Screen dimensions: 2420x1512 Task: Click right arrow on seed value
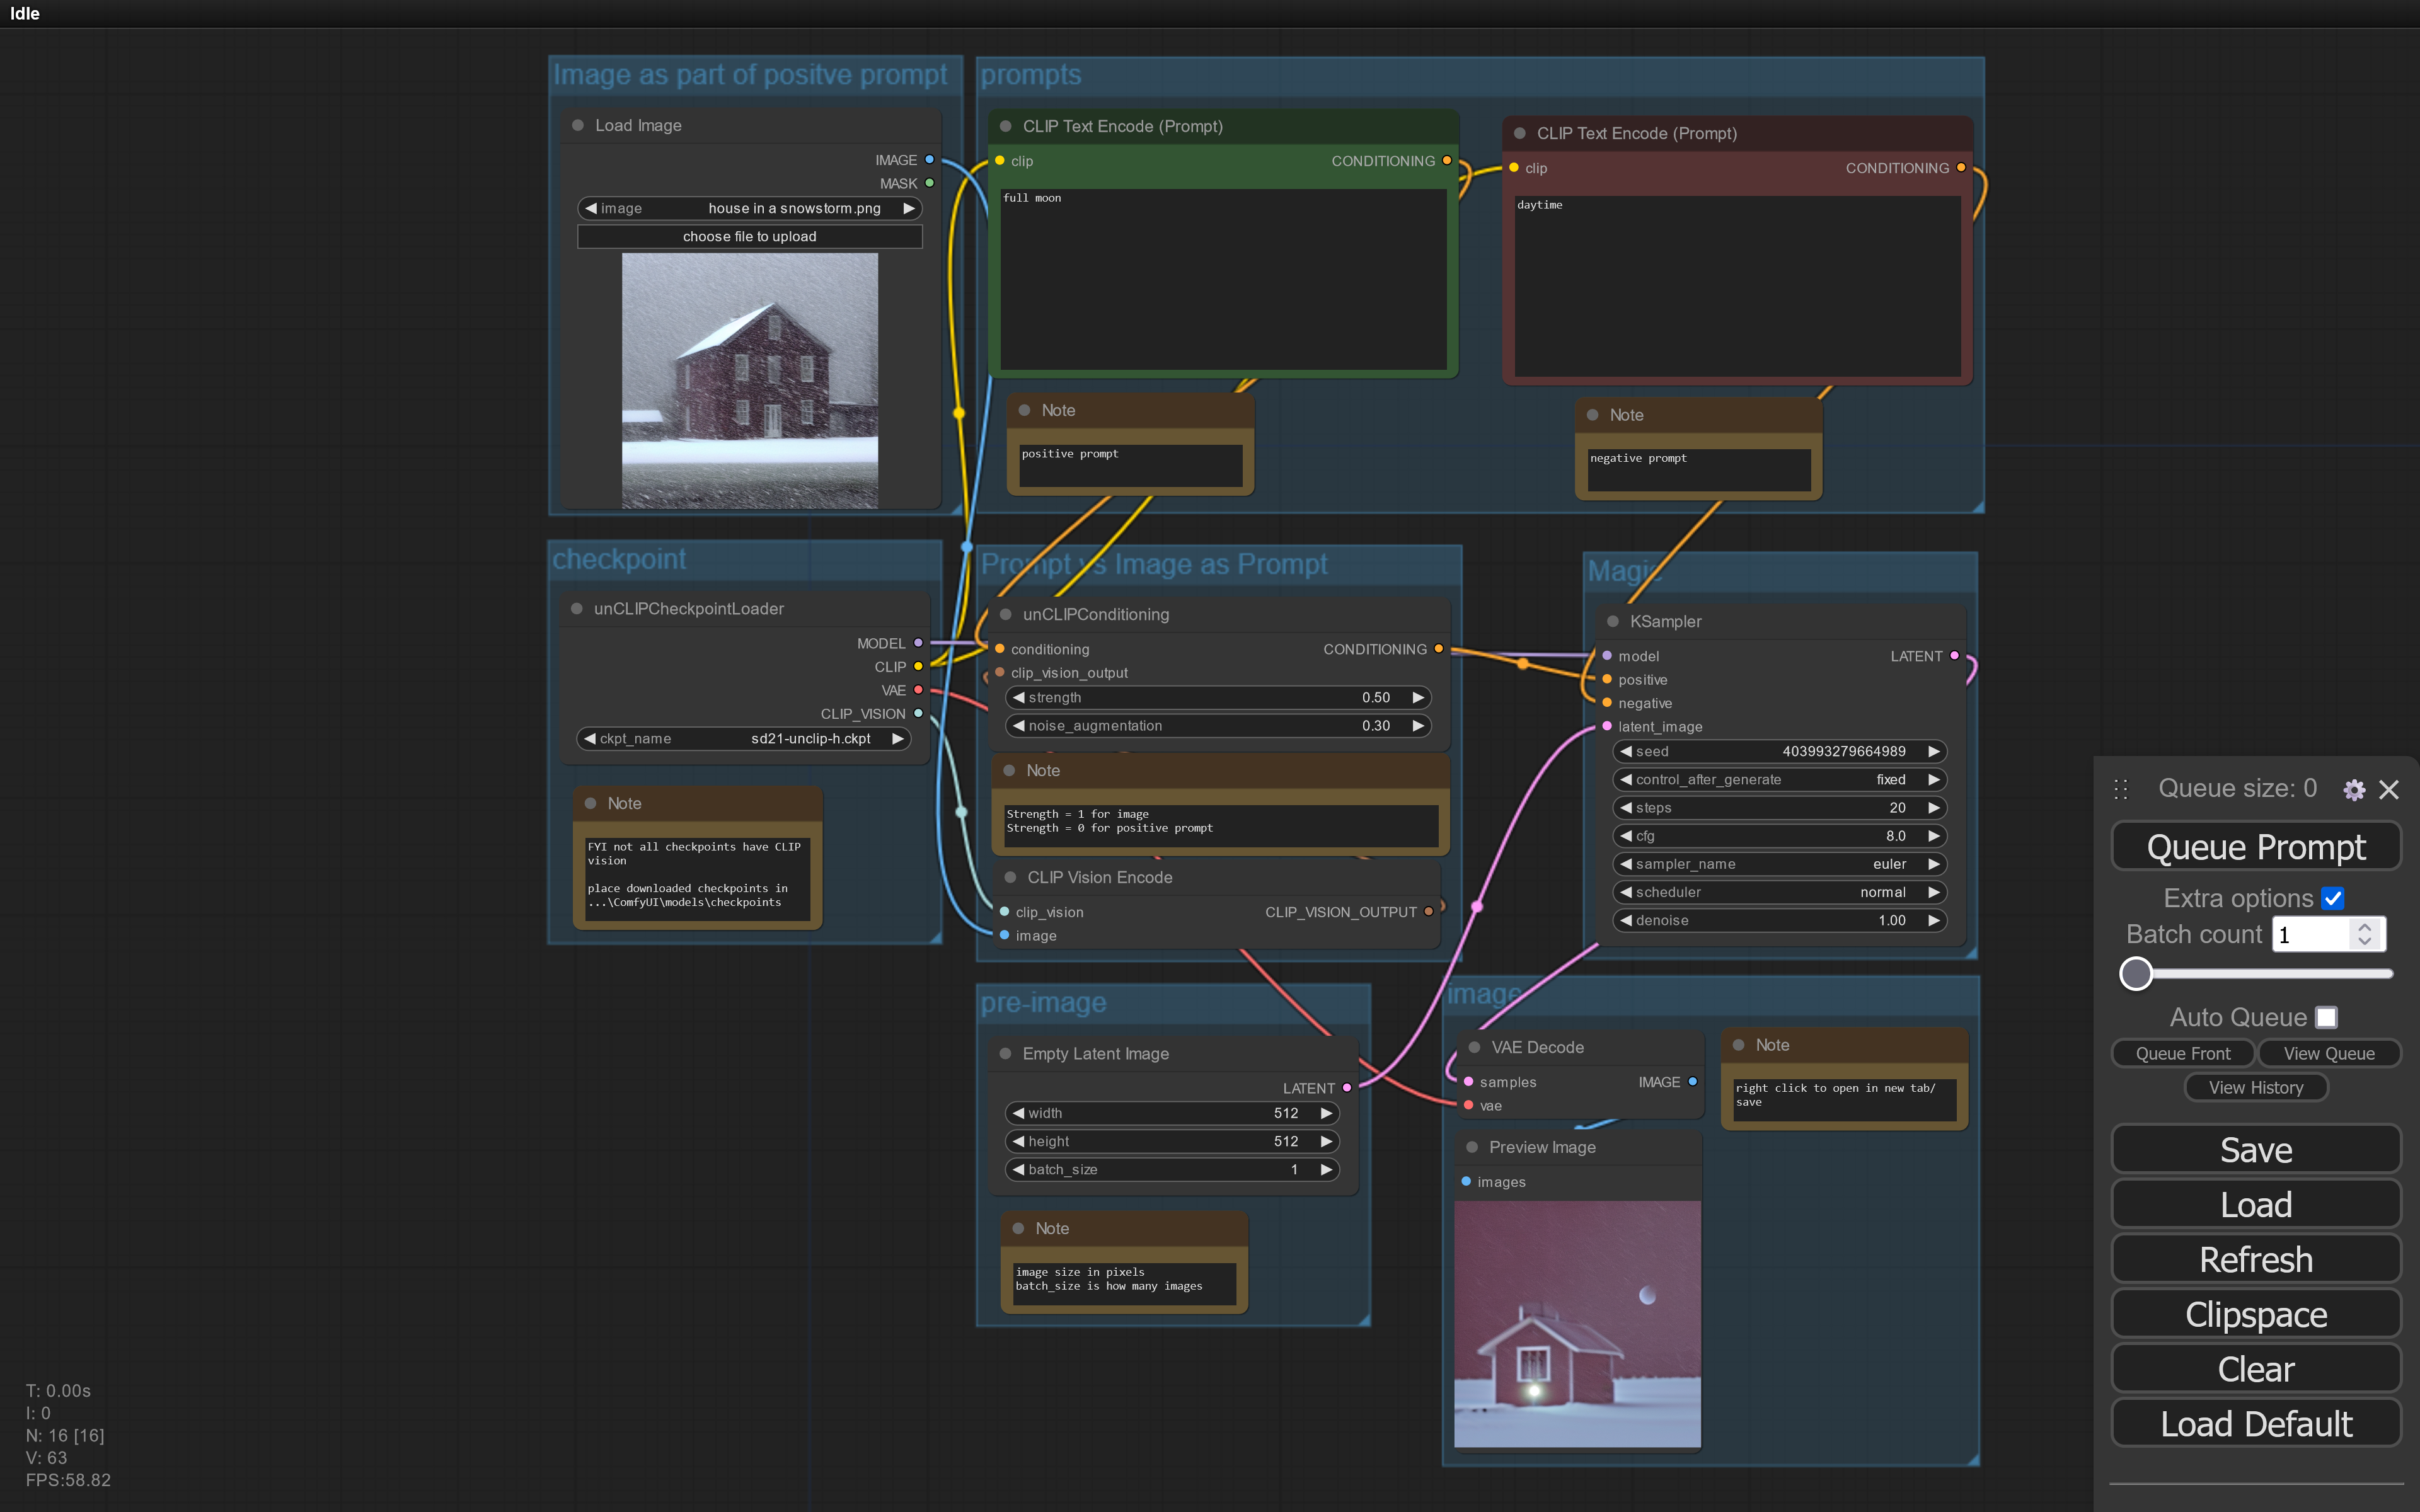(x=1934, y=751)
